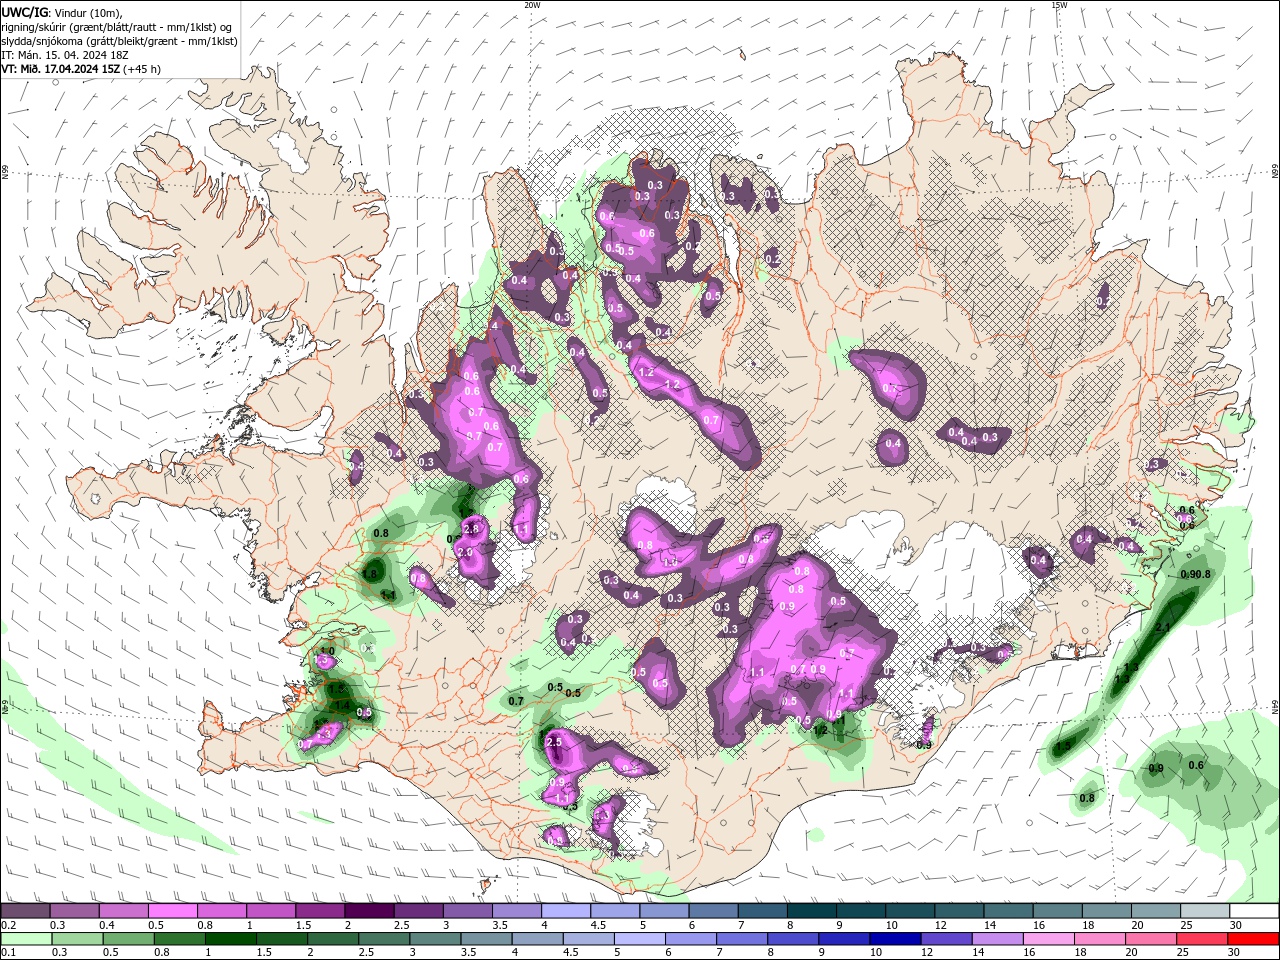
Task: Select the 25 swatch in rain legend
Action: [1203, 939]
